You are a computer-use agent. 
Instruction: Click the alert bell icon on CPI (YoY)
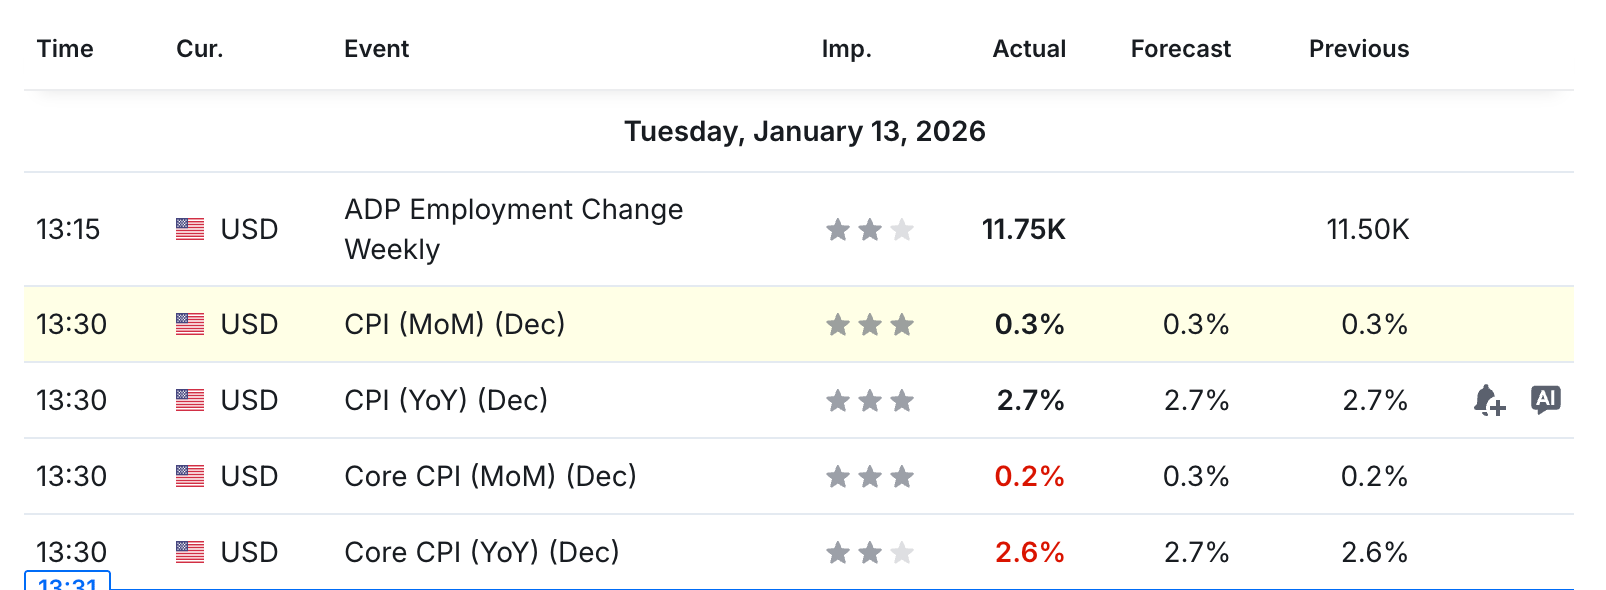[x=1488, y=400]
